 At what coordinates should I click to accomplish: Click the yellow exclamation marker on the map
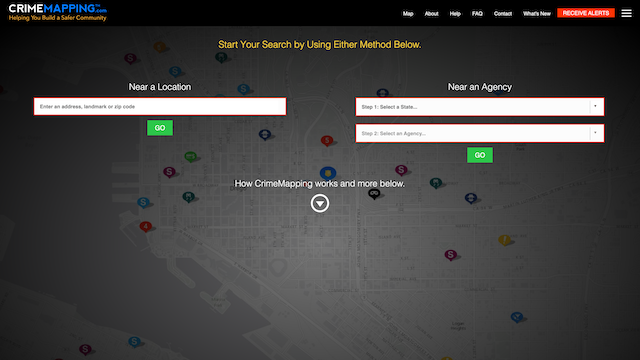point(504,240)
